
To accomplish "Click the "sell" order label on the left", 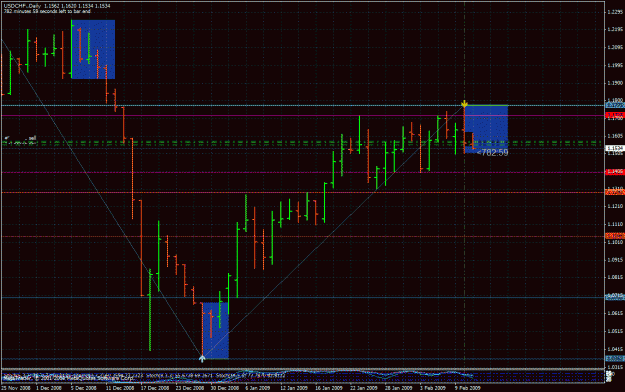I will pyautogui.click(x=32, y=138).
